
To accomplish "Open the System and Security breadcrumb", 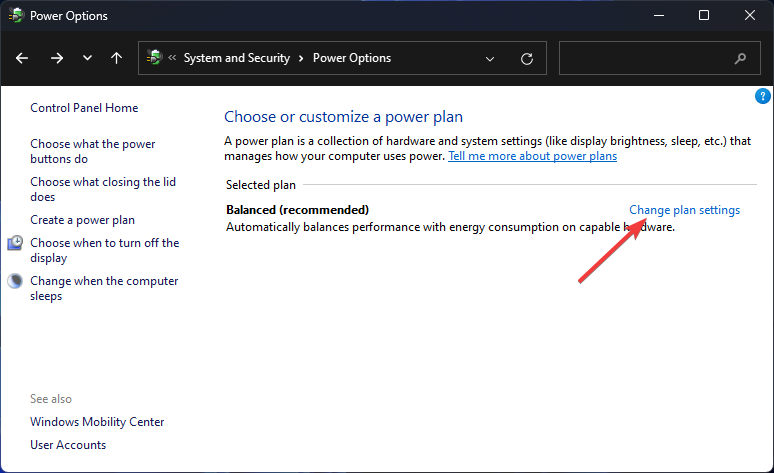I will pyautogui.click(x=236, y=58).
